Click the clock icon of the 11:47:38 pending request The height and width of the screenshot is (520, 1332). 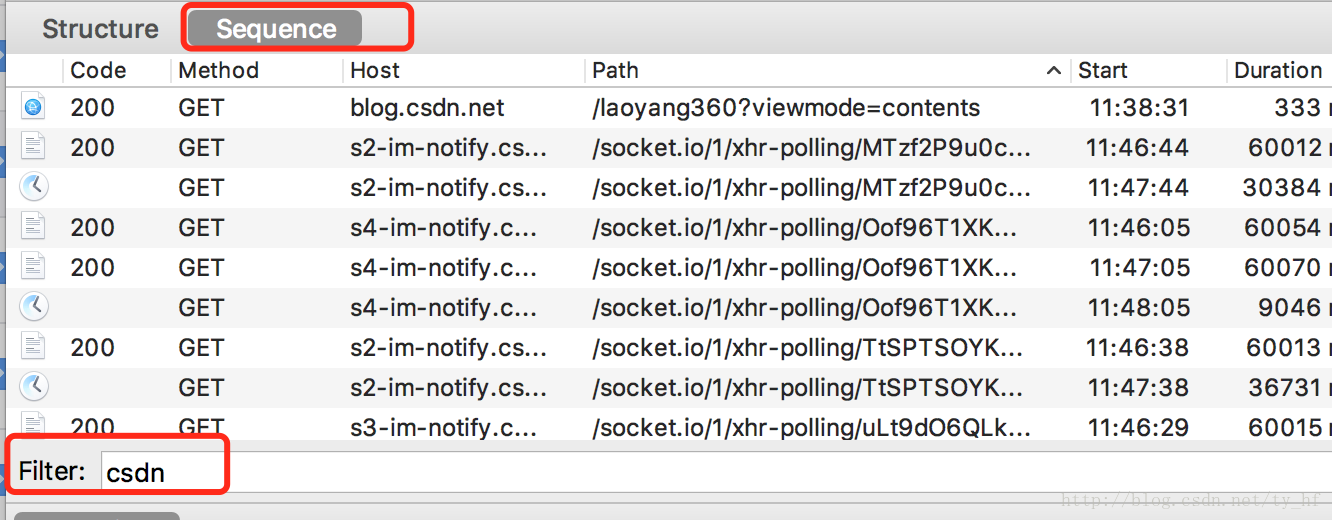click(x=34, y=387)
